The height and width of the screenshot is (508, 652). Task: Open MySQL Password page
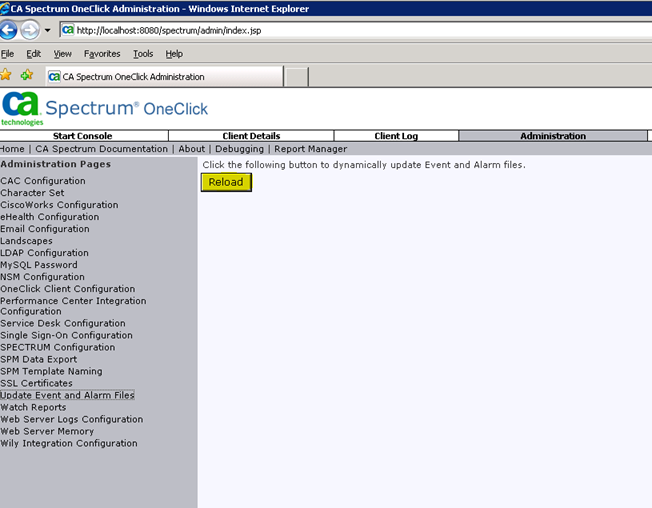tap(39, 265)
